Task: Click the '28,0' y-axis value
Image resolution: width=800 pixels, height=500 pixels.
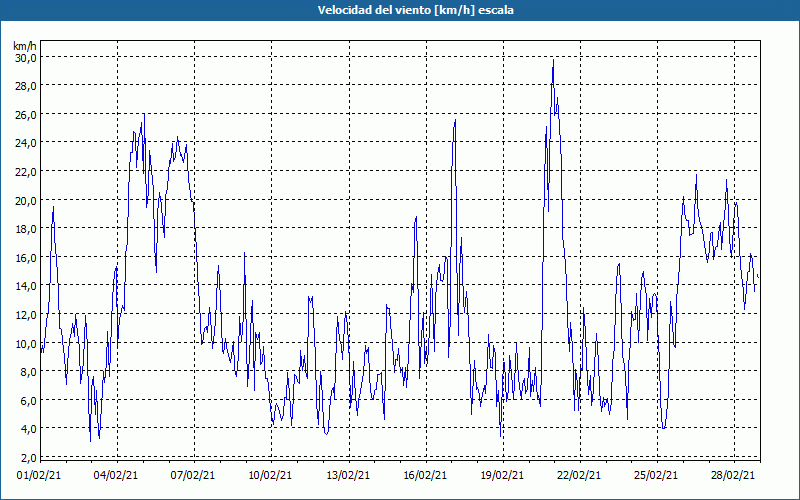Action: click(x=26, y=86)
